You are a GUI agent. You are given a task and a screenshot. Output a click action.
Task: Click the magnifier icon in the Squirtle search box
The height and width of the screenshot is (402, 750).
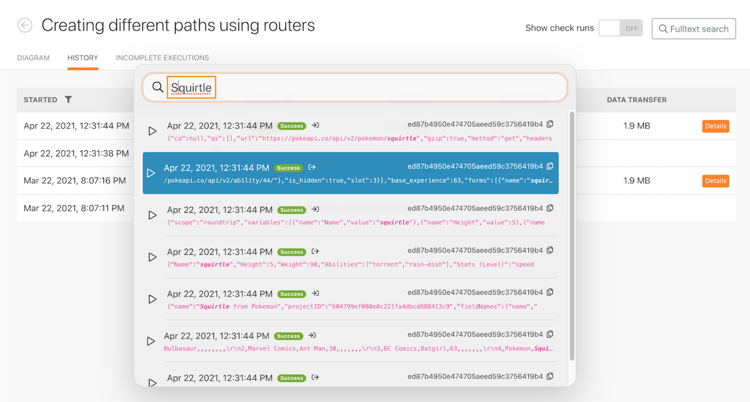pyautogui.click(x=157, y=87)
